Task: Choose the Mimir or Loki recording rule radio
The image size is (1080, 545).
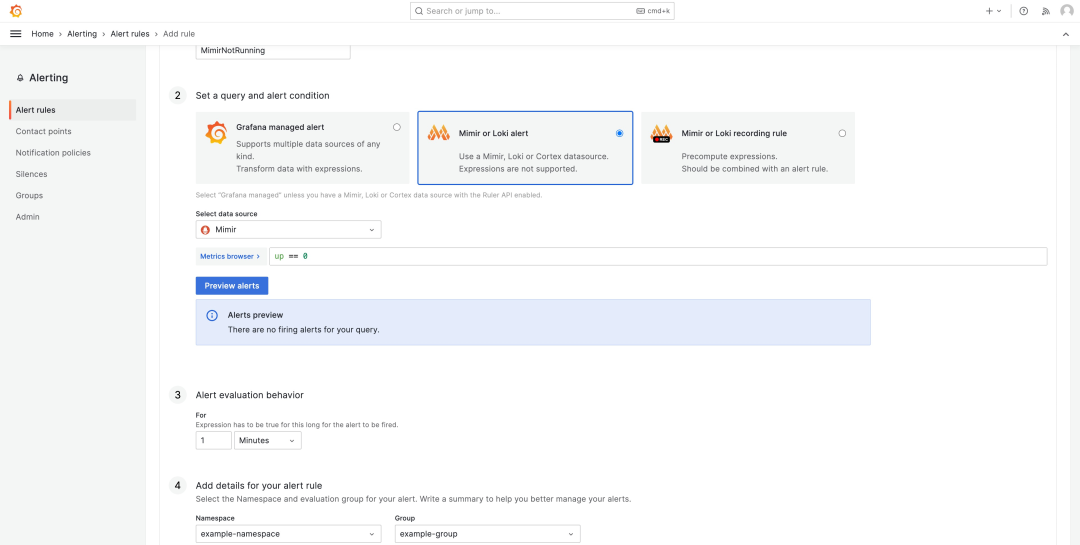Action: point(842,133)
